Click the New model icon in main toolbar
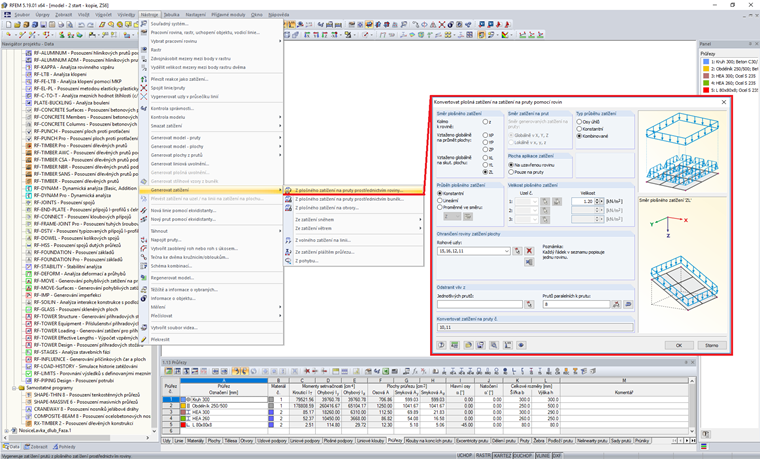760x459 pixels. pyautogui.click(x=8, y=24)
